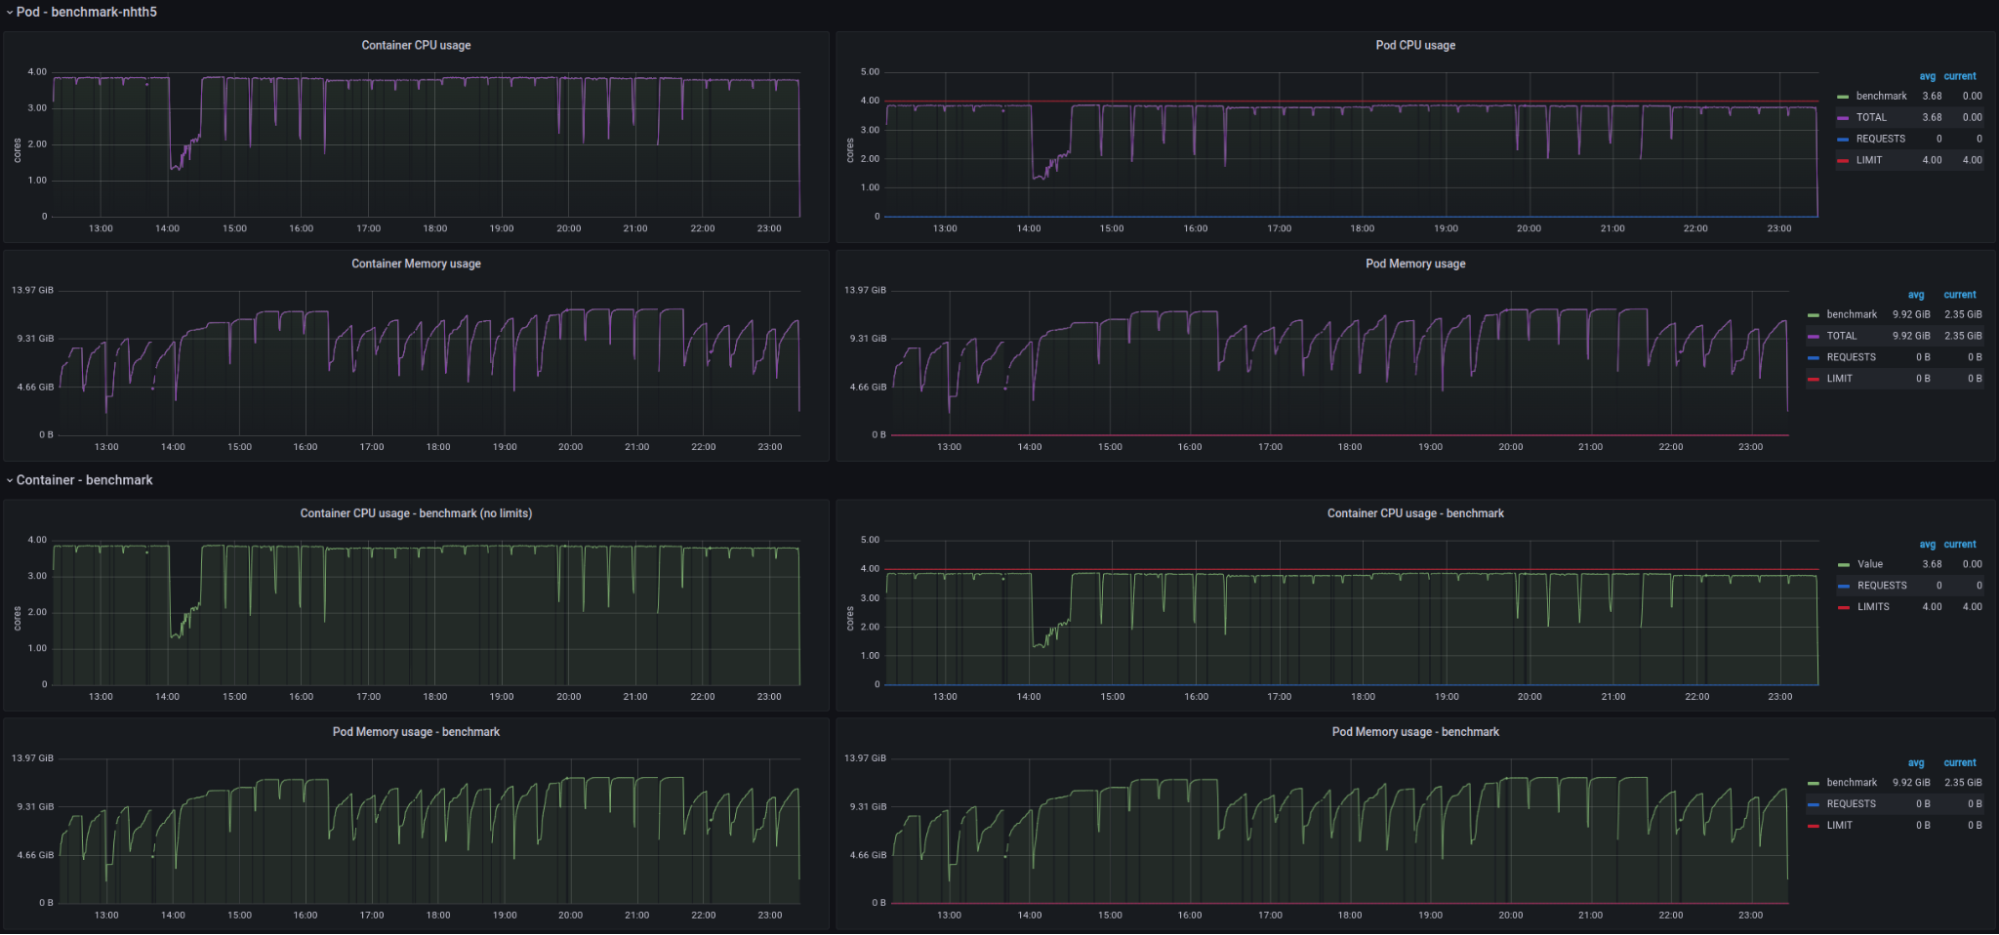Toggle the TOTAL series in Pod CPU usage legend
This screenshot has height=935, width=1999.
1871,117
